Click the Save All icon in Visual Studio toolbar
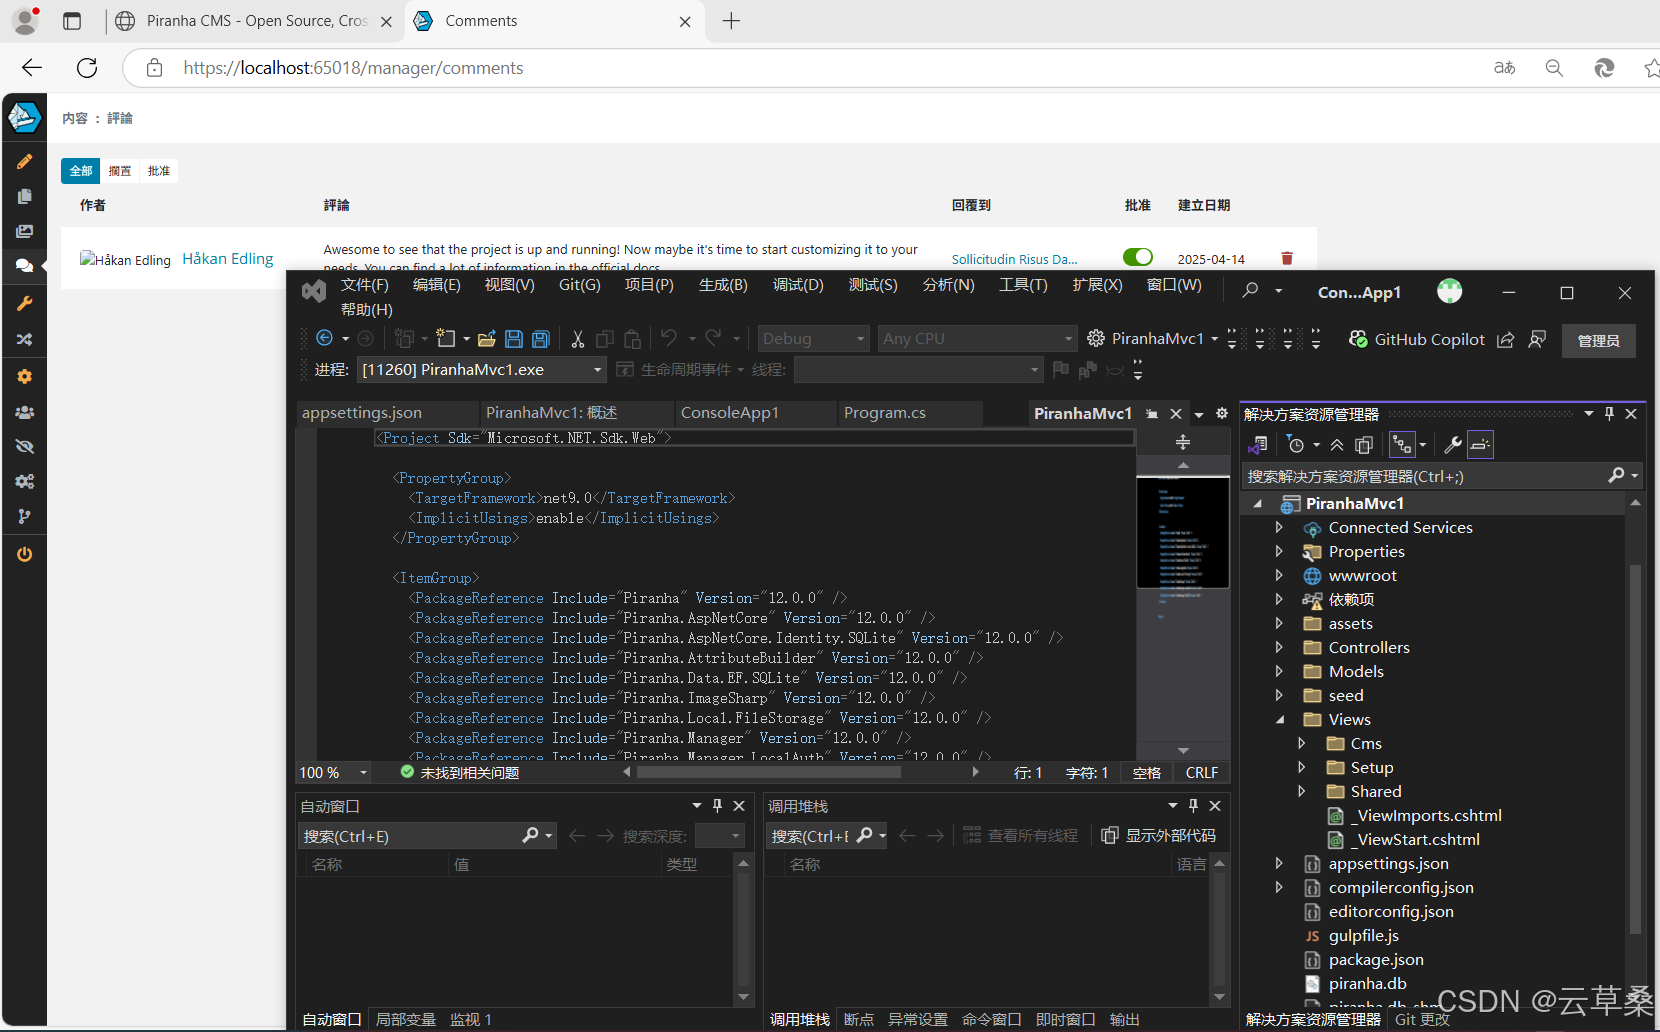 pyautogui.click(x=541, y=339)
